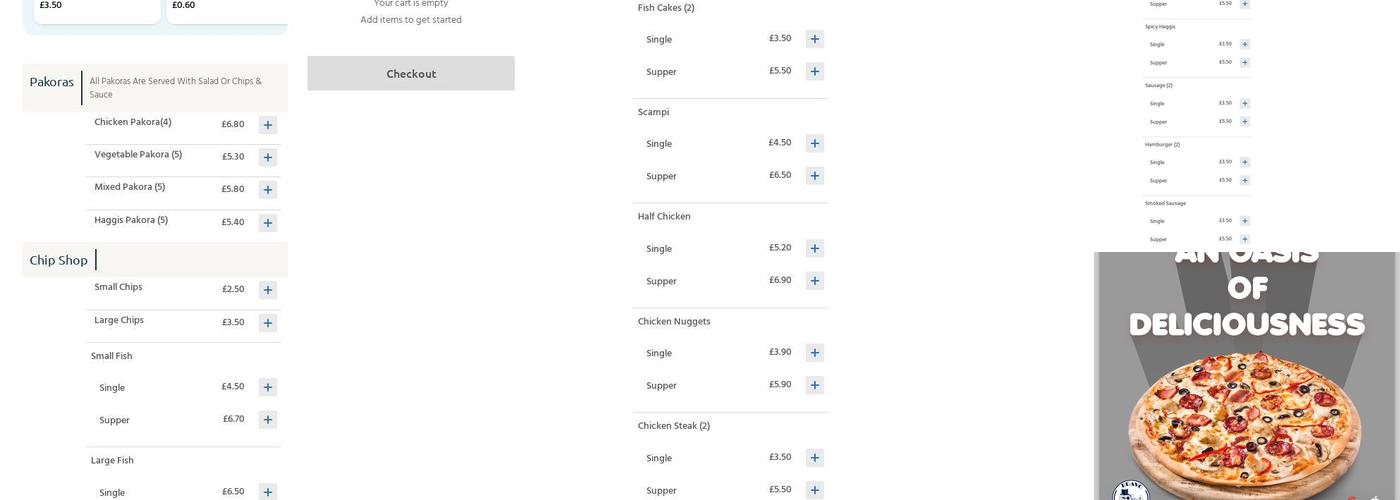Add Chicken Nuggets Single to cart
The image size is (1400, 500).
(815, 353)
